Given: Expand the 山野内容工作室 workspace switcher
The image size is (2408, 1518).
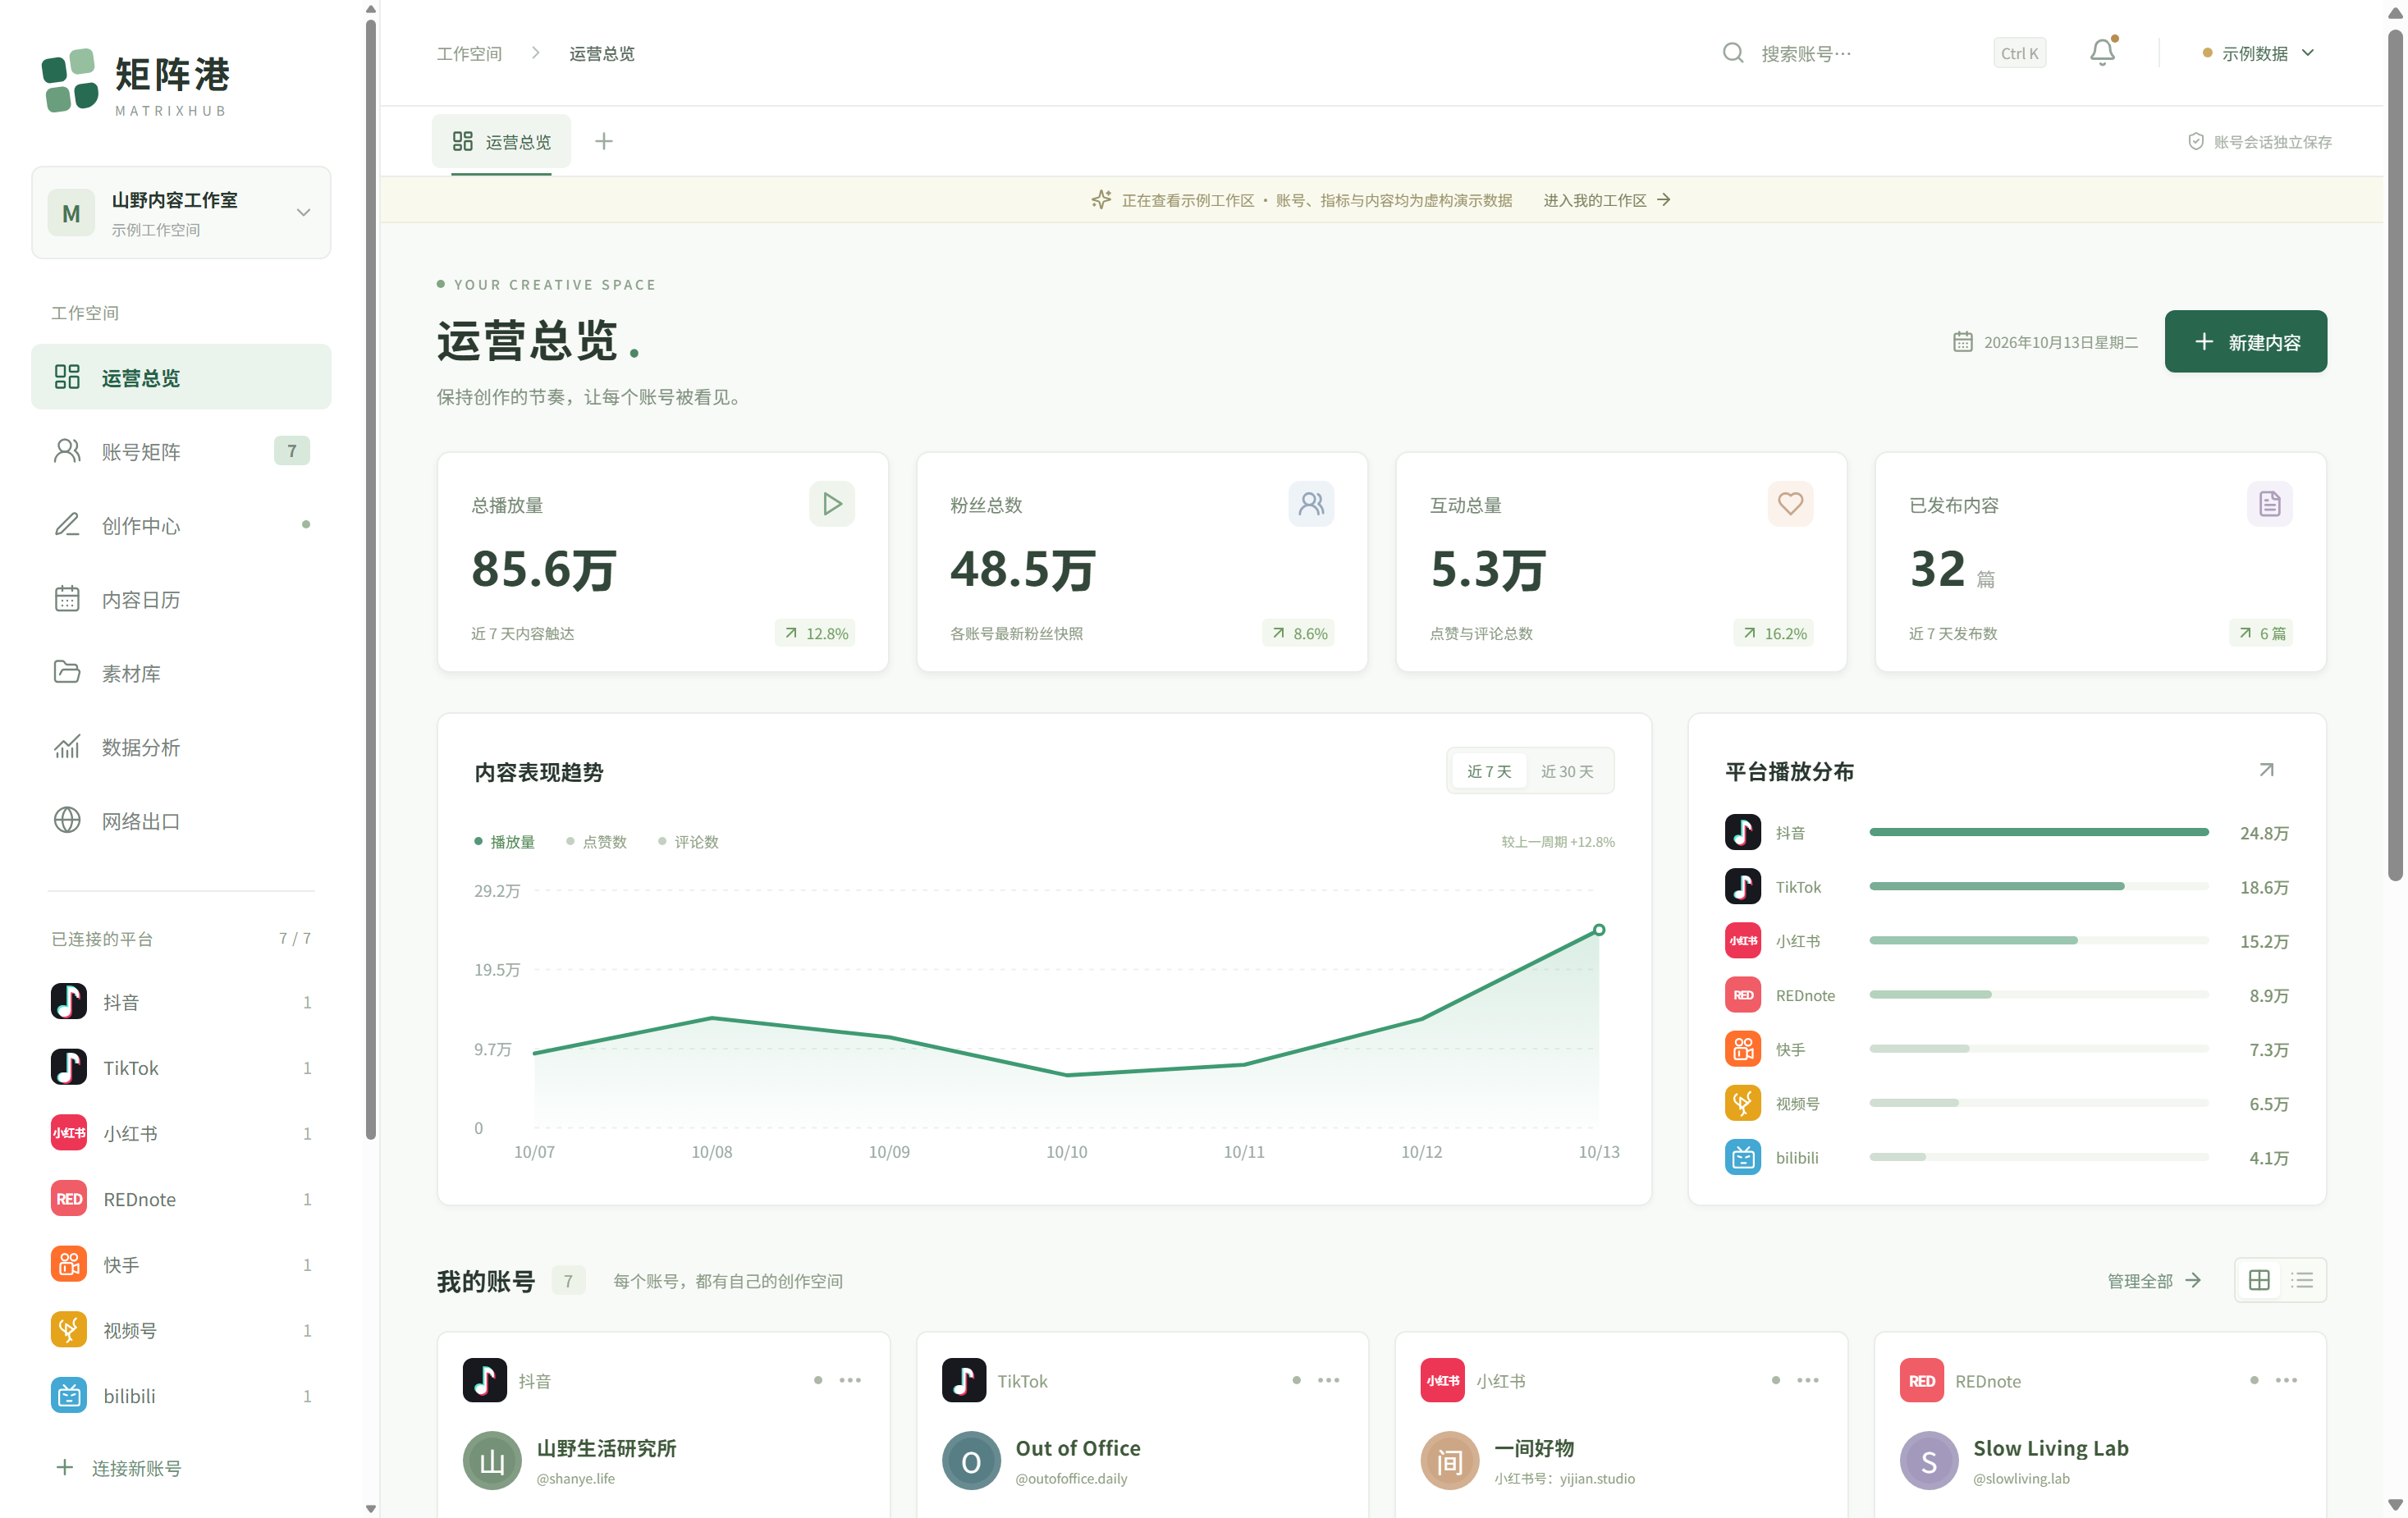Looking at the screenshot, I should coord(181,212).
